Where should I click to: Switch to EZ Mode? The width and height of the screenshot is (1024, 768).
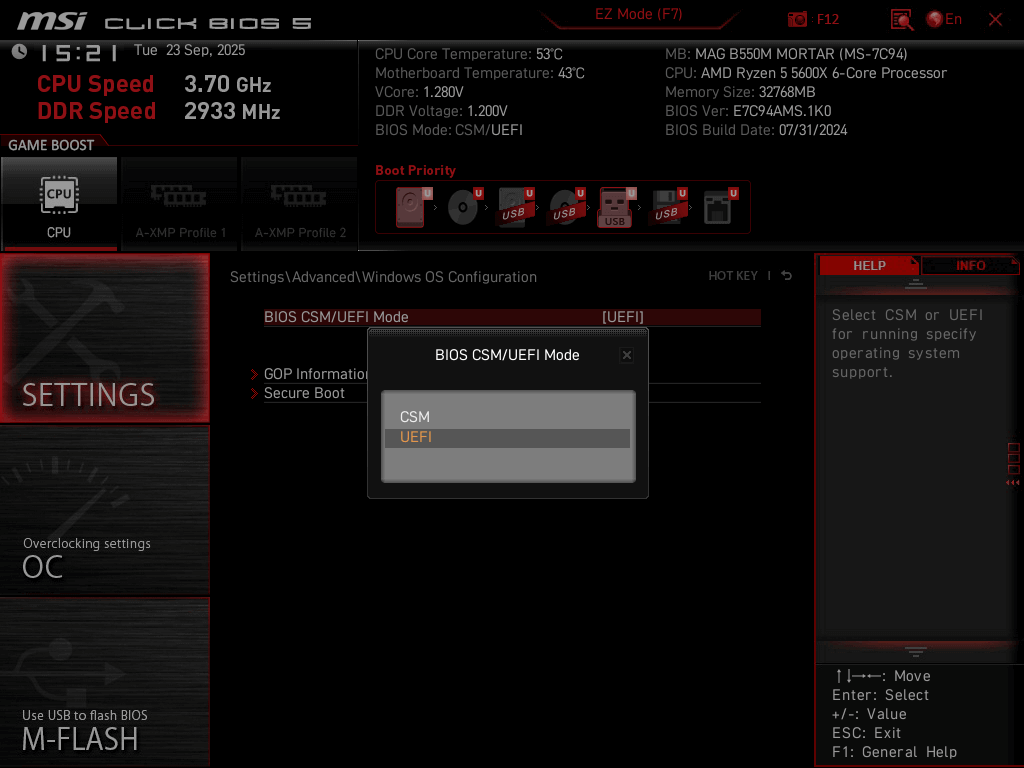(x=639, y=15)
